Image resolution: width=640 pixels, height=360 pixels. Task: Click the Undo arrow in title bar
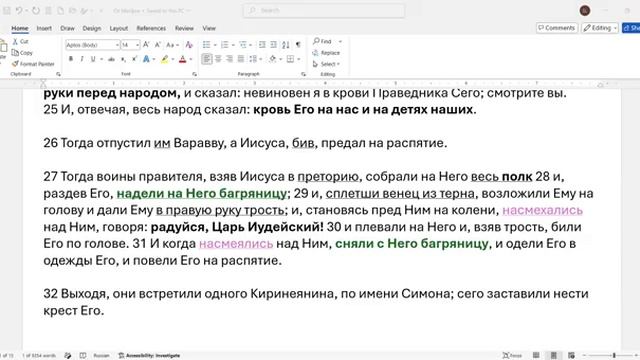tap(19, 11)
